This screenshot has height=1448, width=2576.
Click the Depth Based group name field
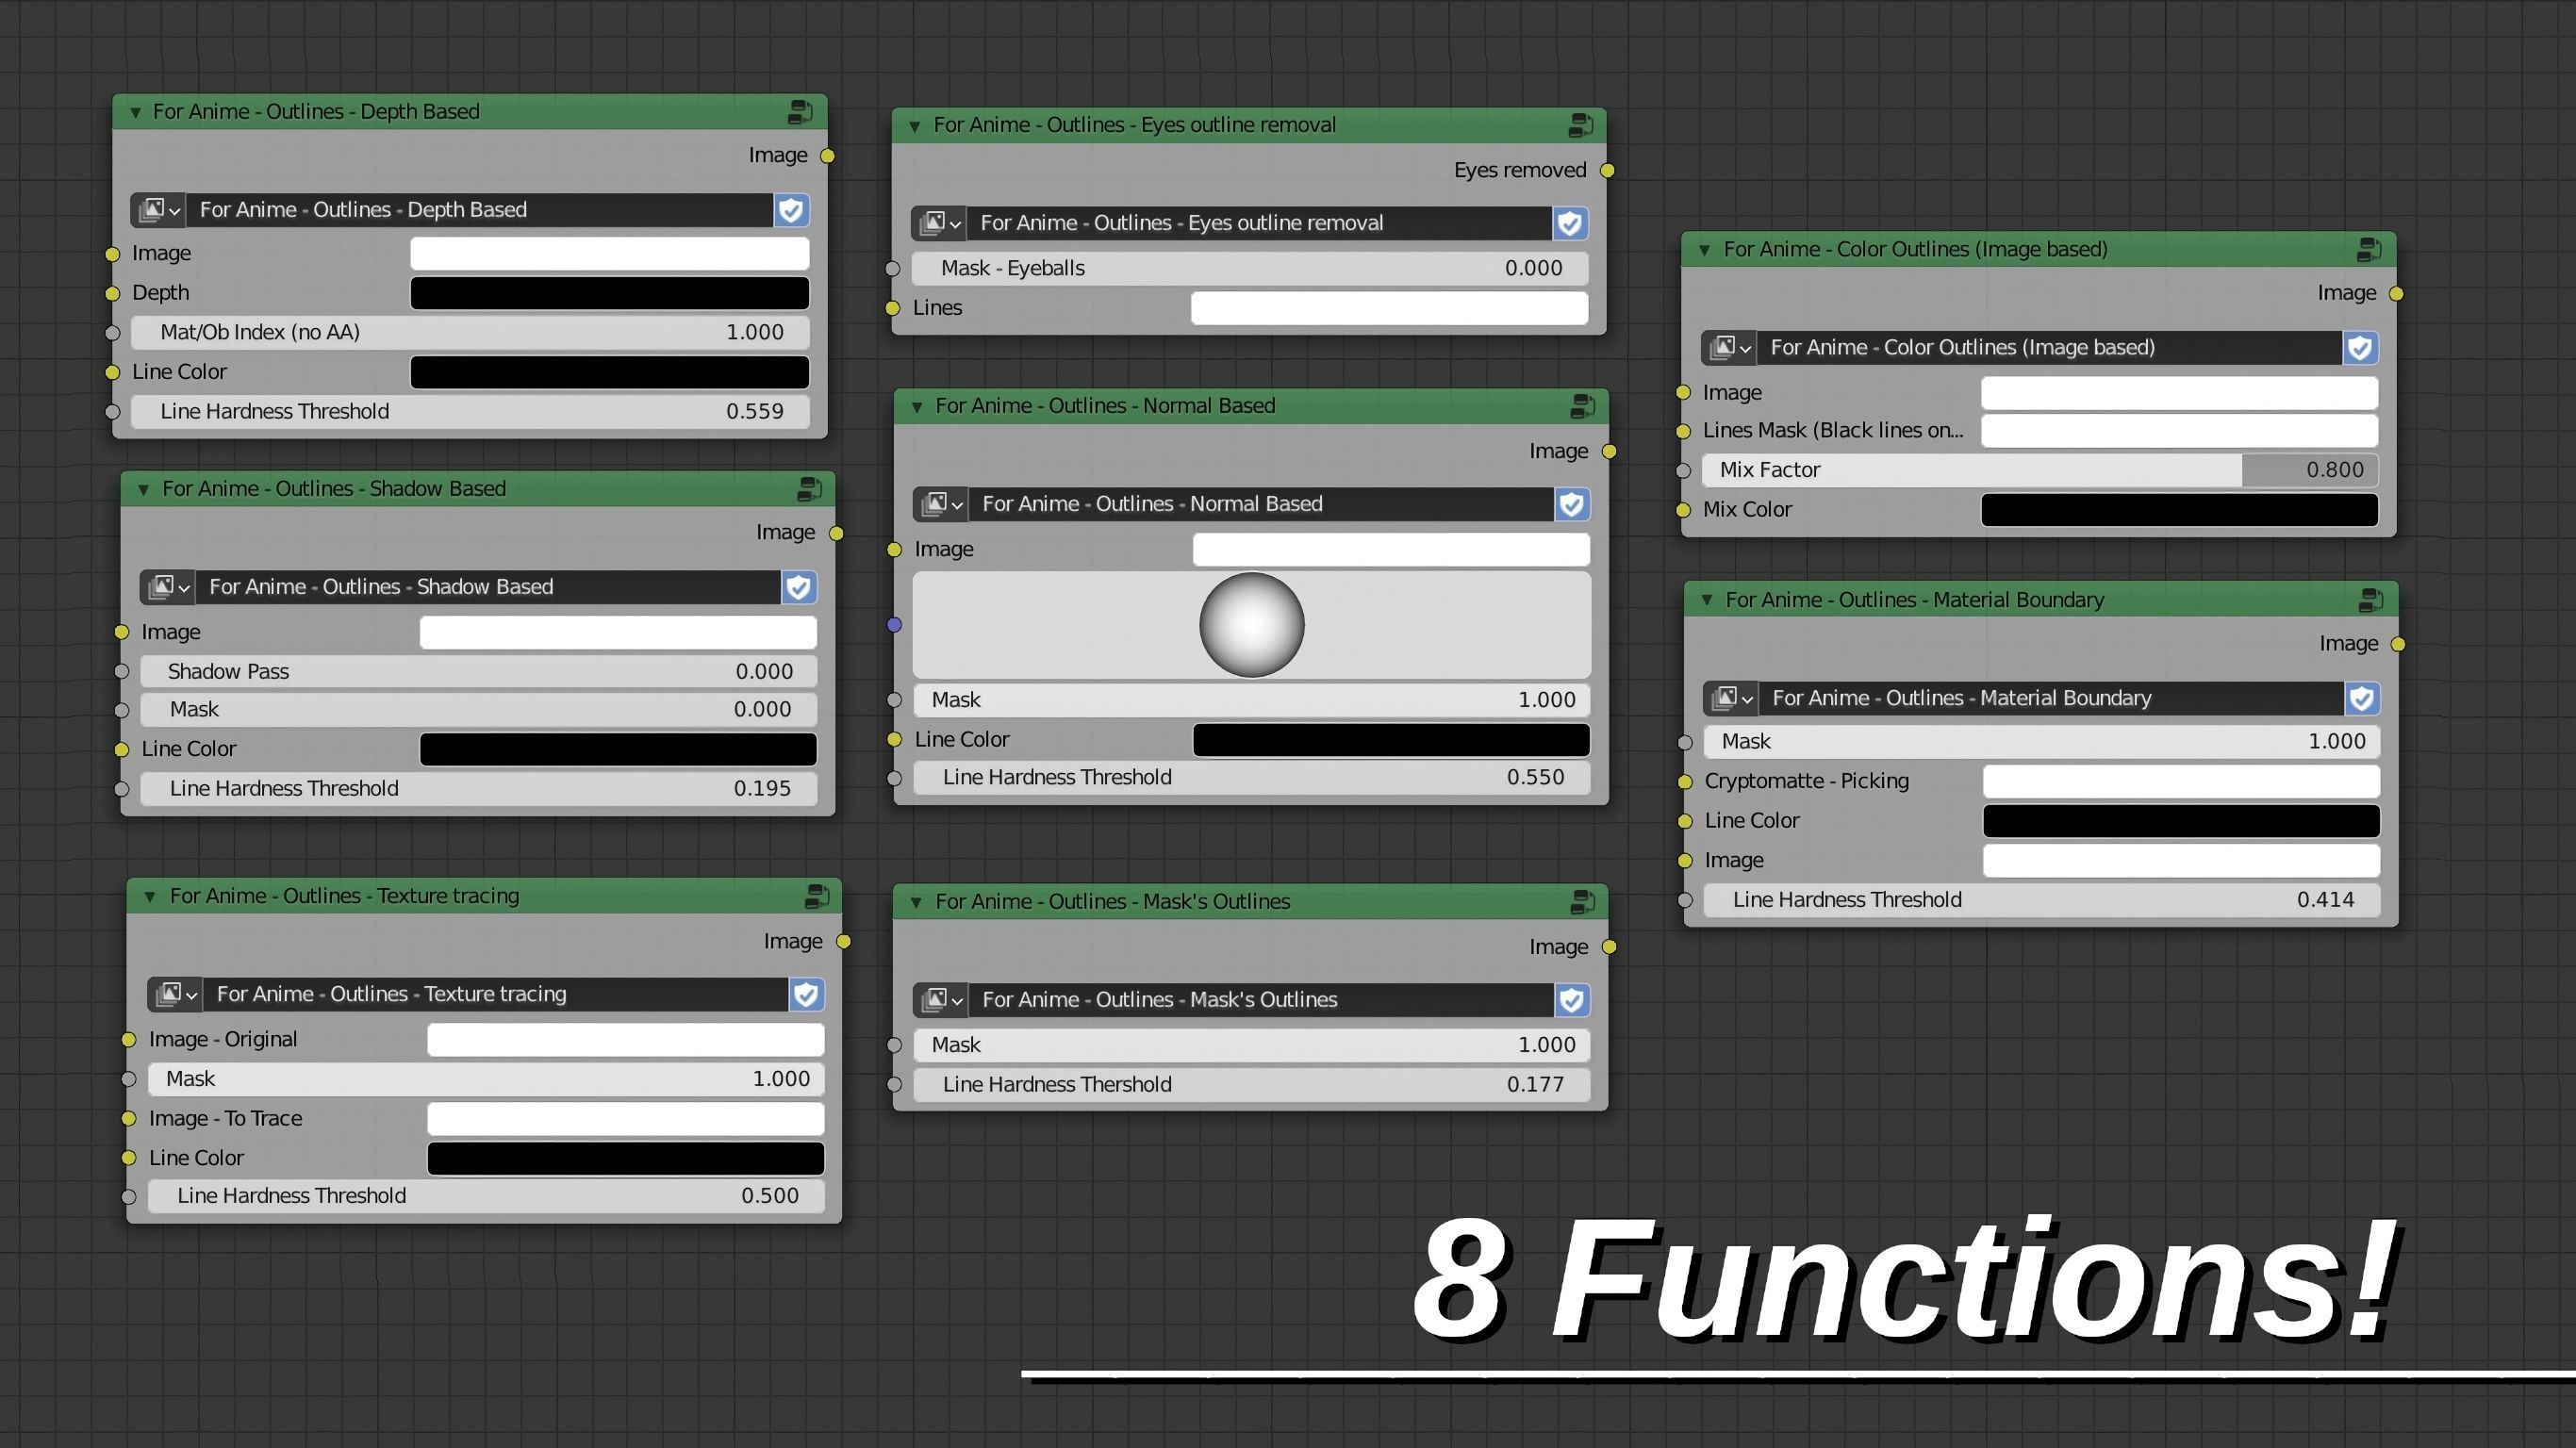(x=480, y=210)
